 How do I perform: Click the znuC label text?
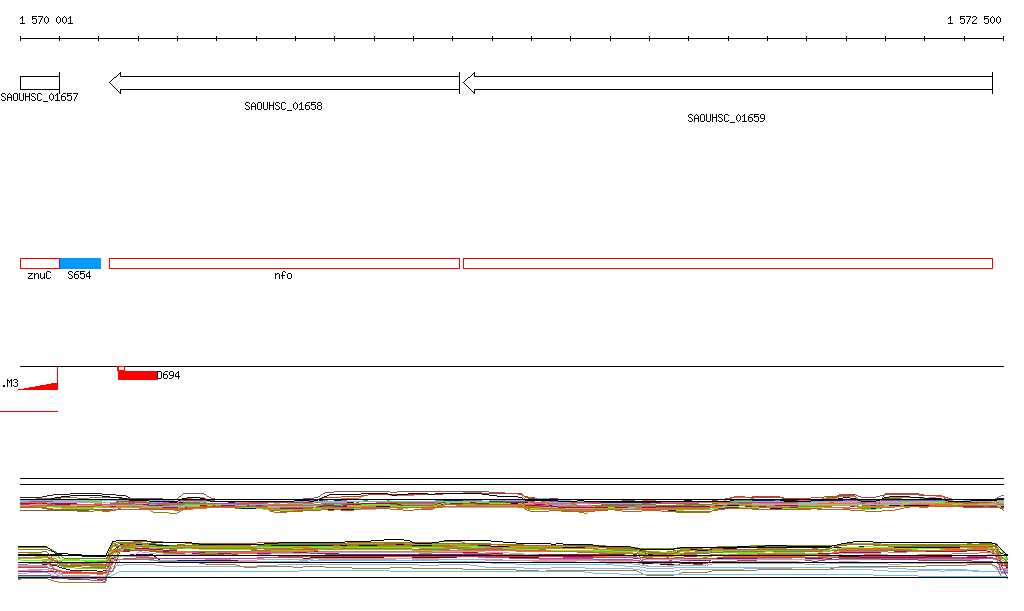tap(39, 275)
